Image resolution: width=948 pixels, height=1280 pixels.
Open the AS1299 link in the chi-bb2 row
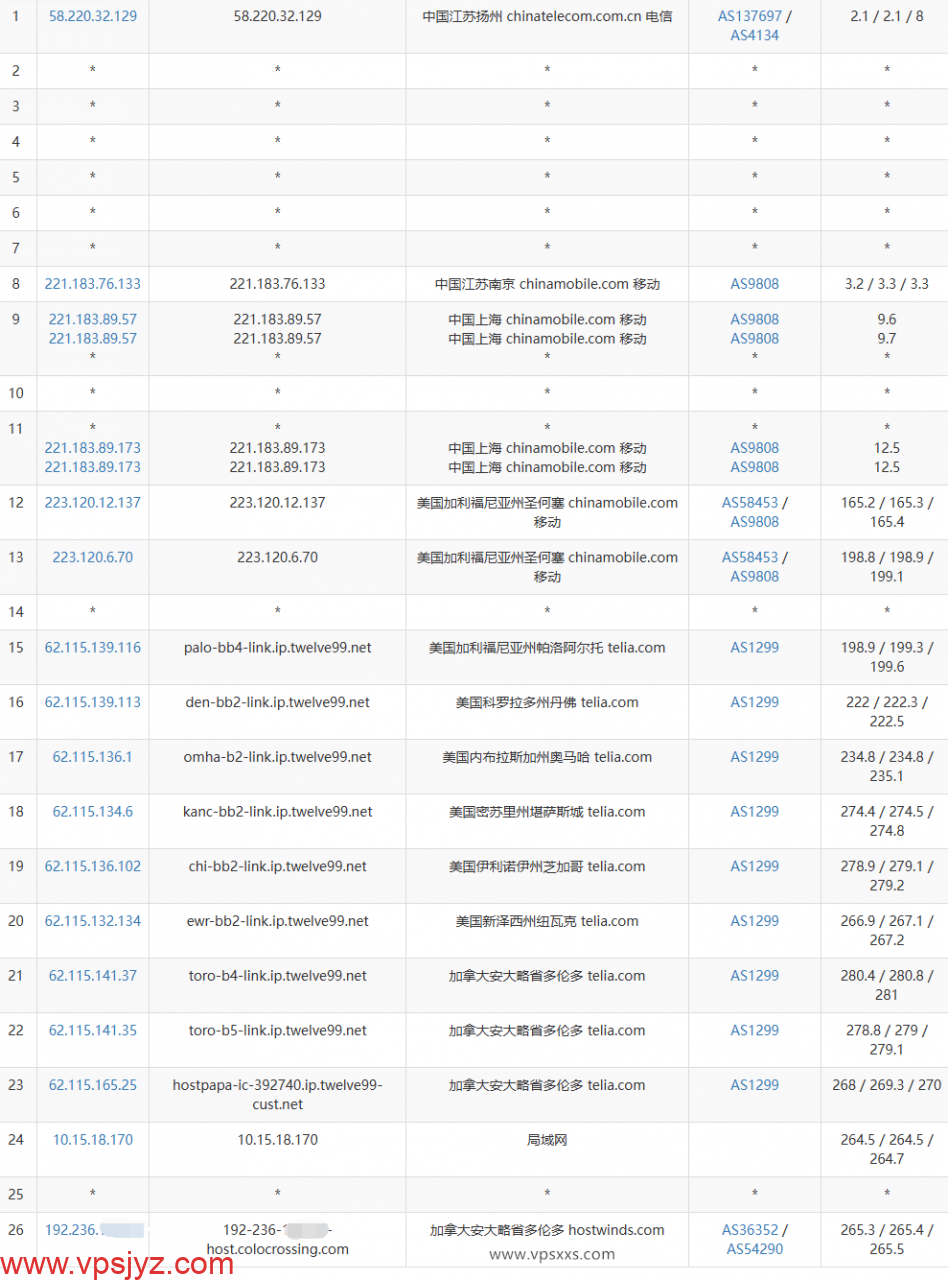[754, 867]
